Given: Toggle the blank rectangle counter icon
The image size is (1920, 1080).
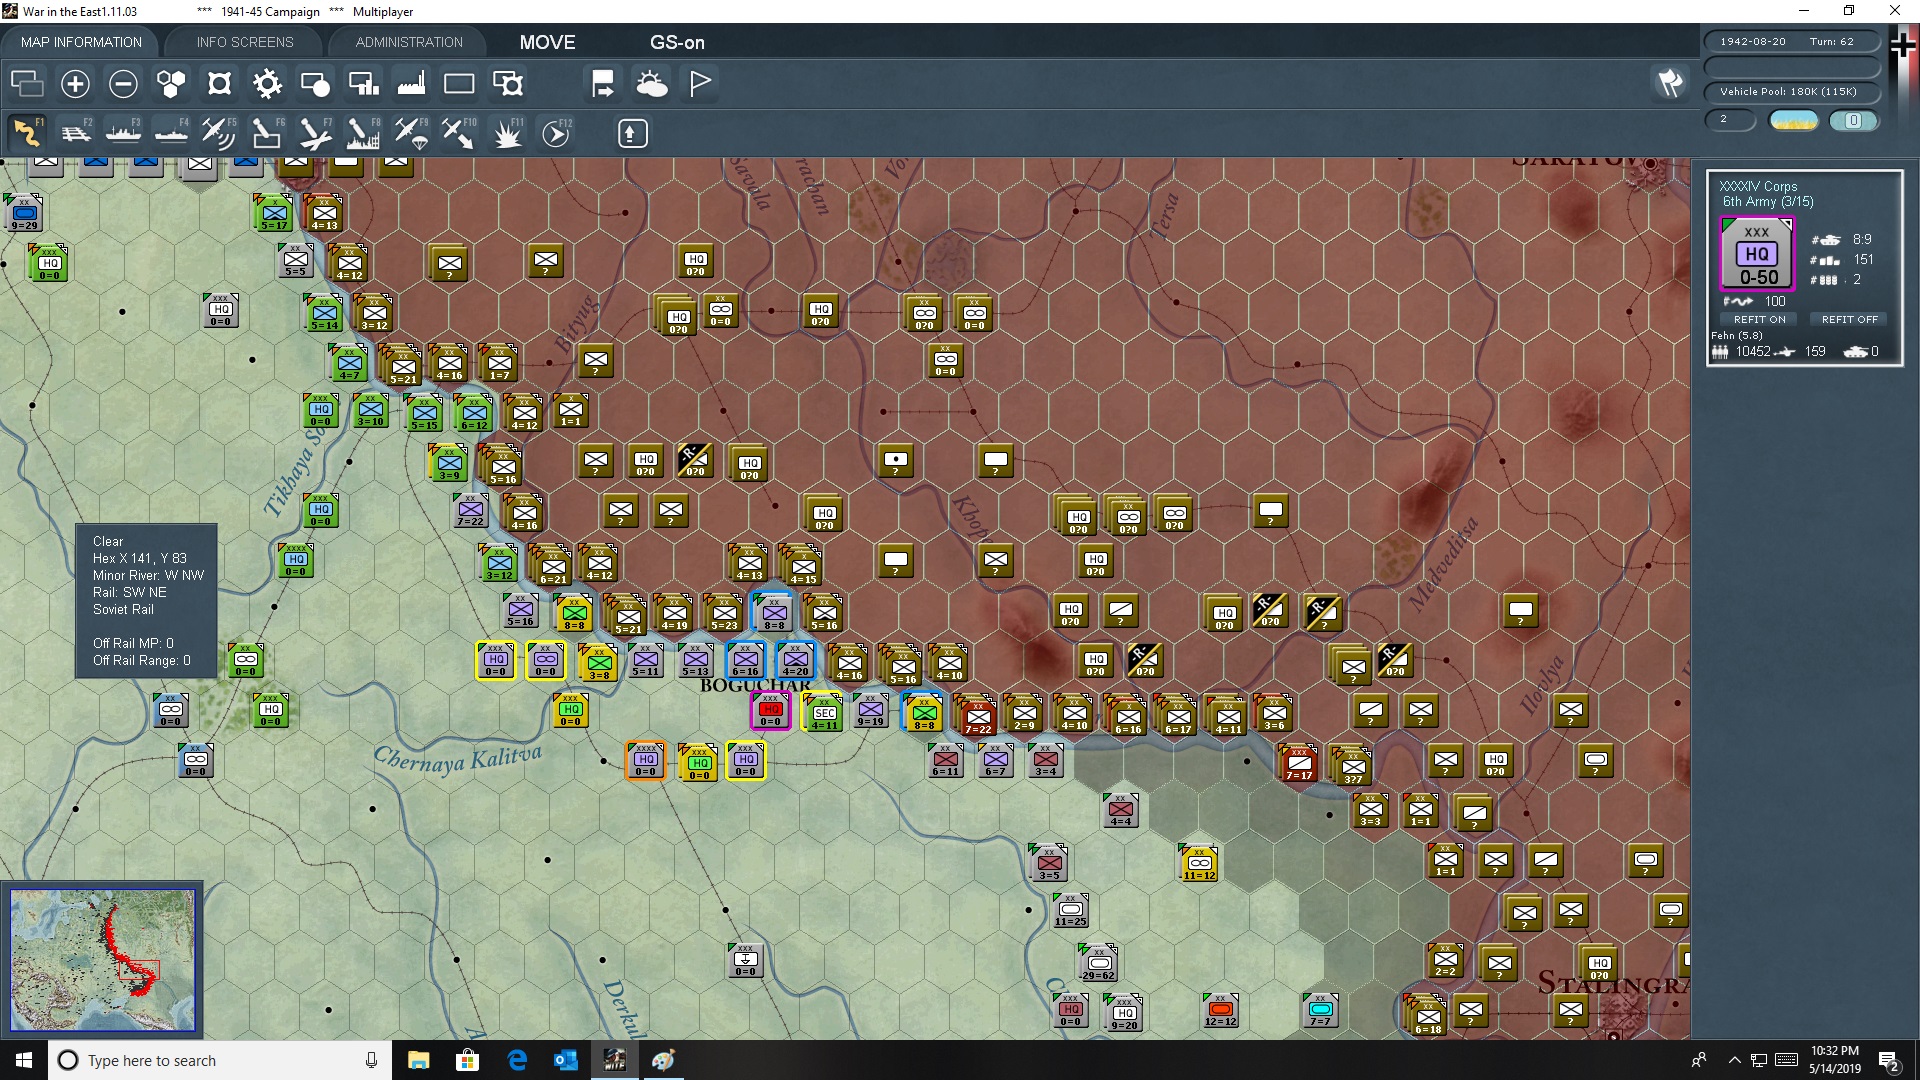Looking at the screenshot, I should pyautogui.click(x=459, y=84).
